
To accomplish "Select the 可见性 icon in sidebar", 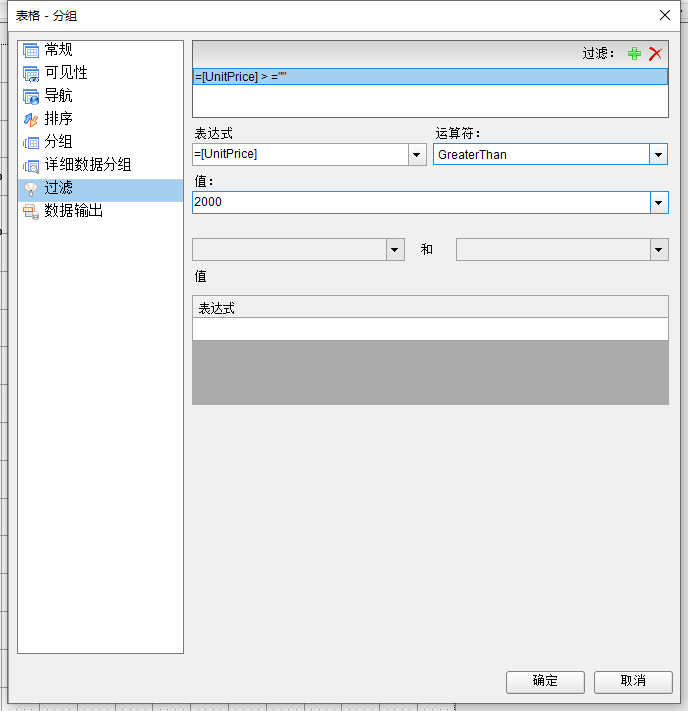I will pos(31,73).
